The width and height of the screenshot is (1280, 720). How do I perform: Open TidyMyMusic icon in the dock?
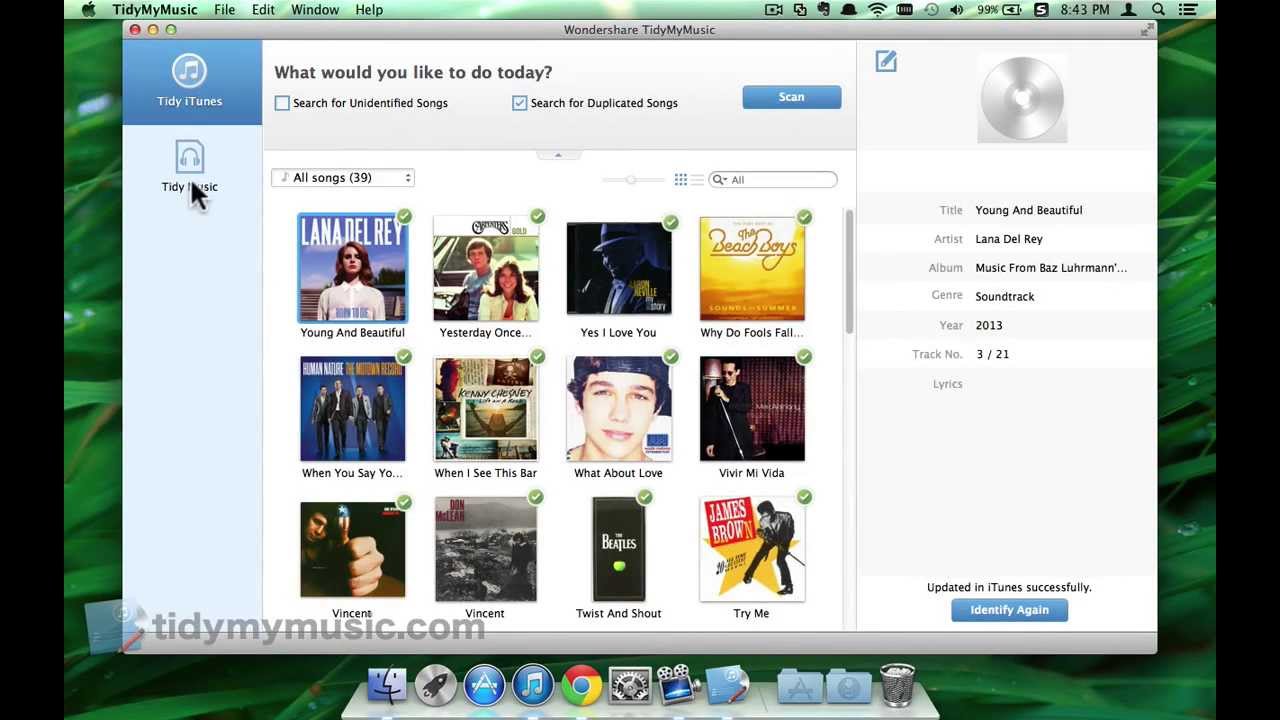point(727,686)
